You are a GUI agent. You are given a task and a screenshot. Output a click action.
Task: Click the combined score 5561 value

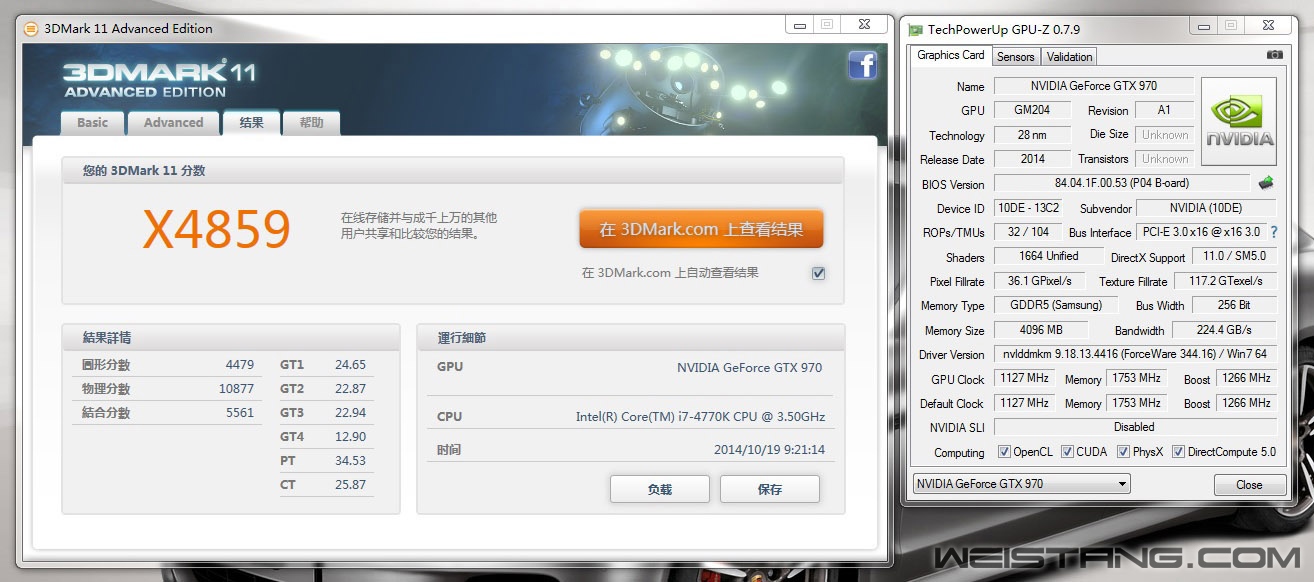pos(240,413)
